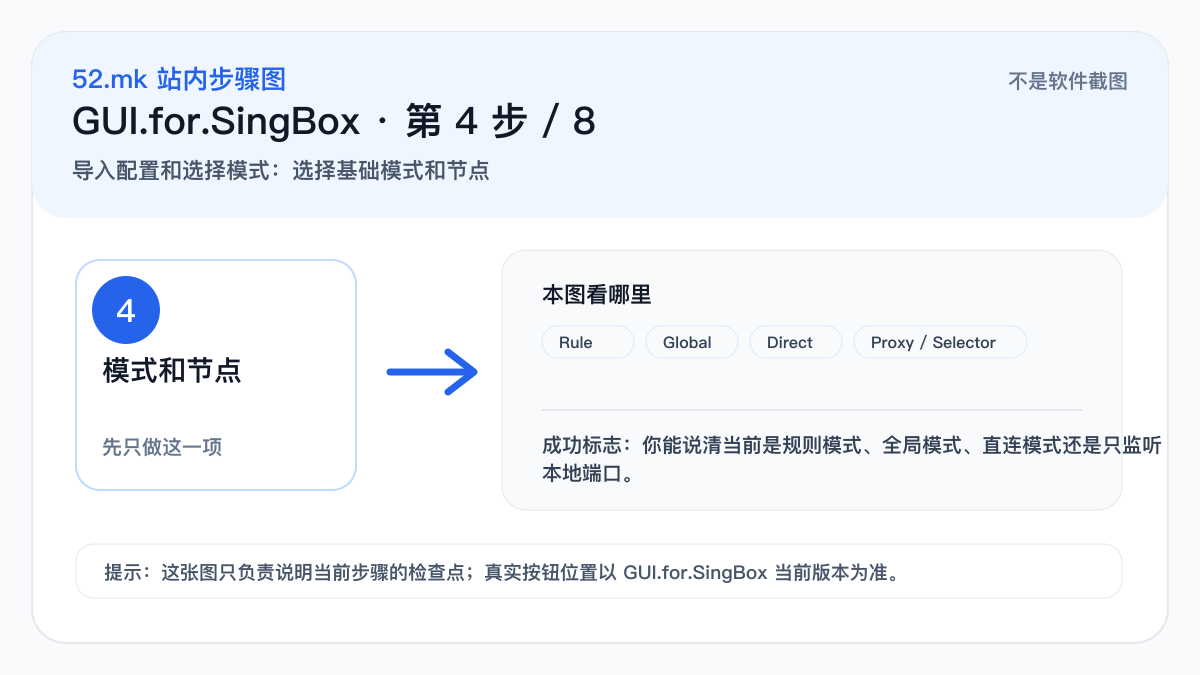Click the '先只做这一项' caption
This screenshot has height=675, width=1200.
(x=162, y=447)
